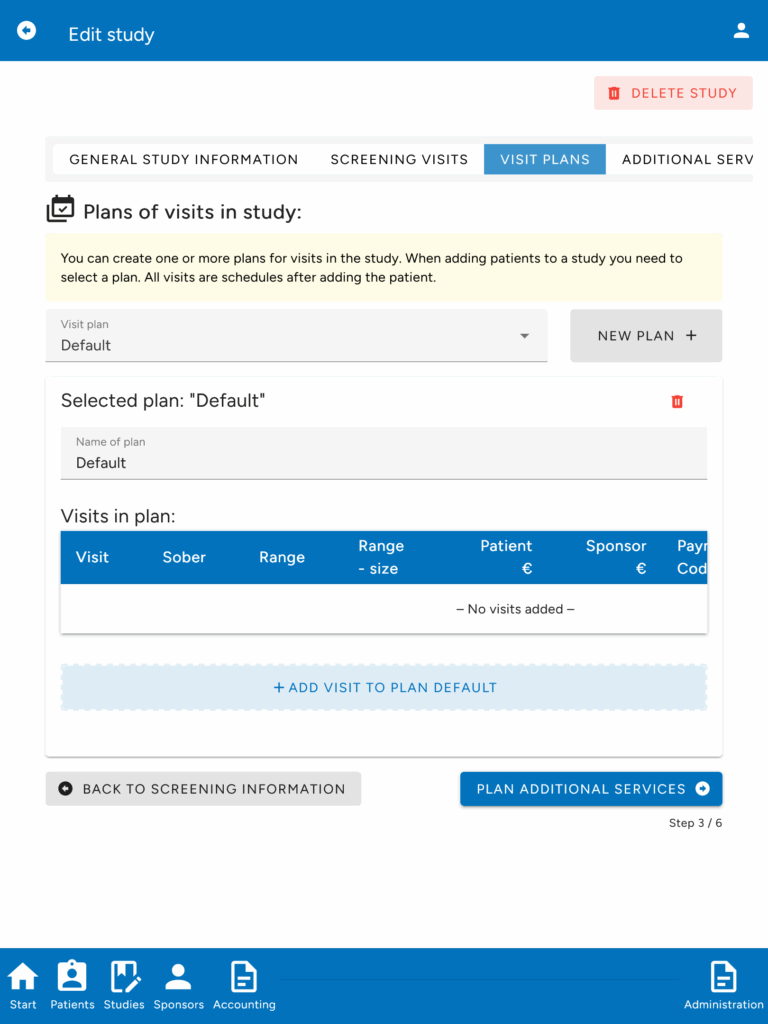Click the Name of plan input field
This screenshot has width=768, height=1024.
[384, 453]
